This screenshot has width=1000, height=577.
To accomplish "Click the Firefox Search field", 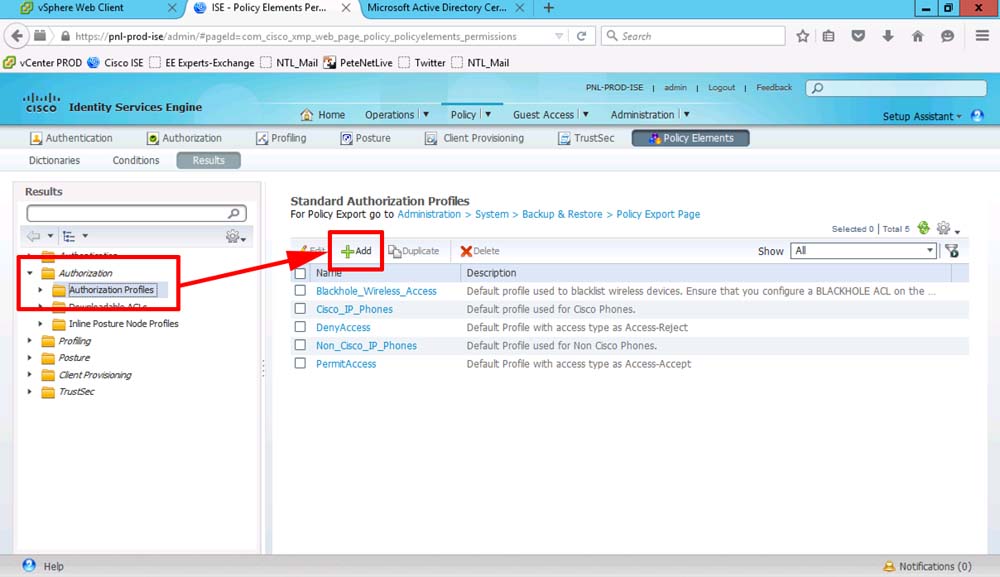I will point(693,36).
